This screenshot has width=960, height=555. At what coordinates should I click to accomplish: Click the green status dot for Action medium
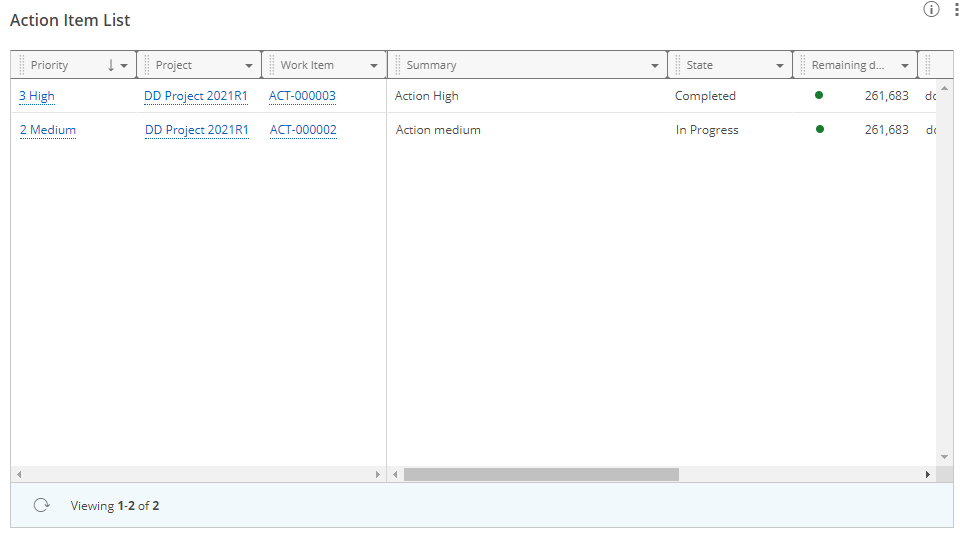pos(819,130)
